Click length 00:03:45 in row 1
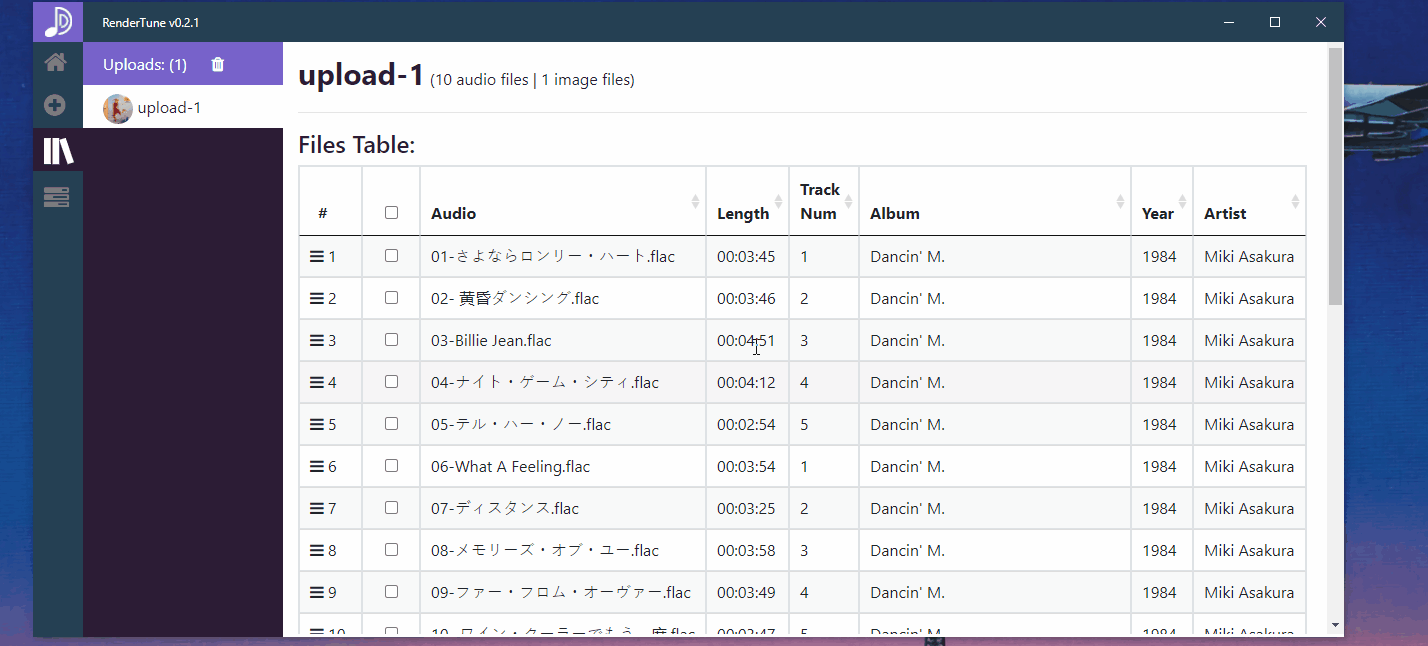The height and width of the screenshot is (646, 1428). tap(746, 256)
